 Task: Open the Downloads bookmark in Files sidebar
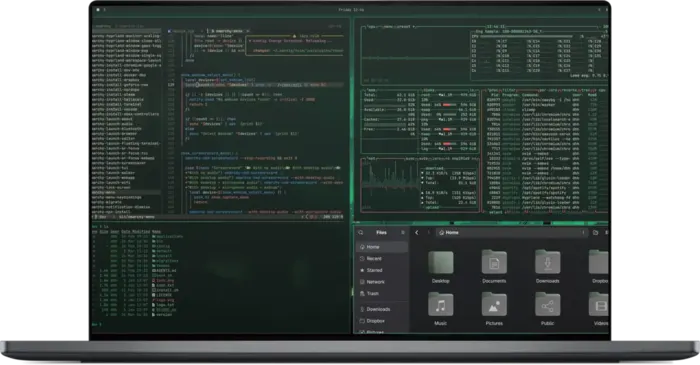point(382,309)
